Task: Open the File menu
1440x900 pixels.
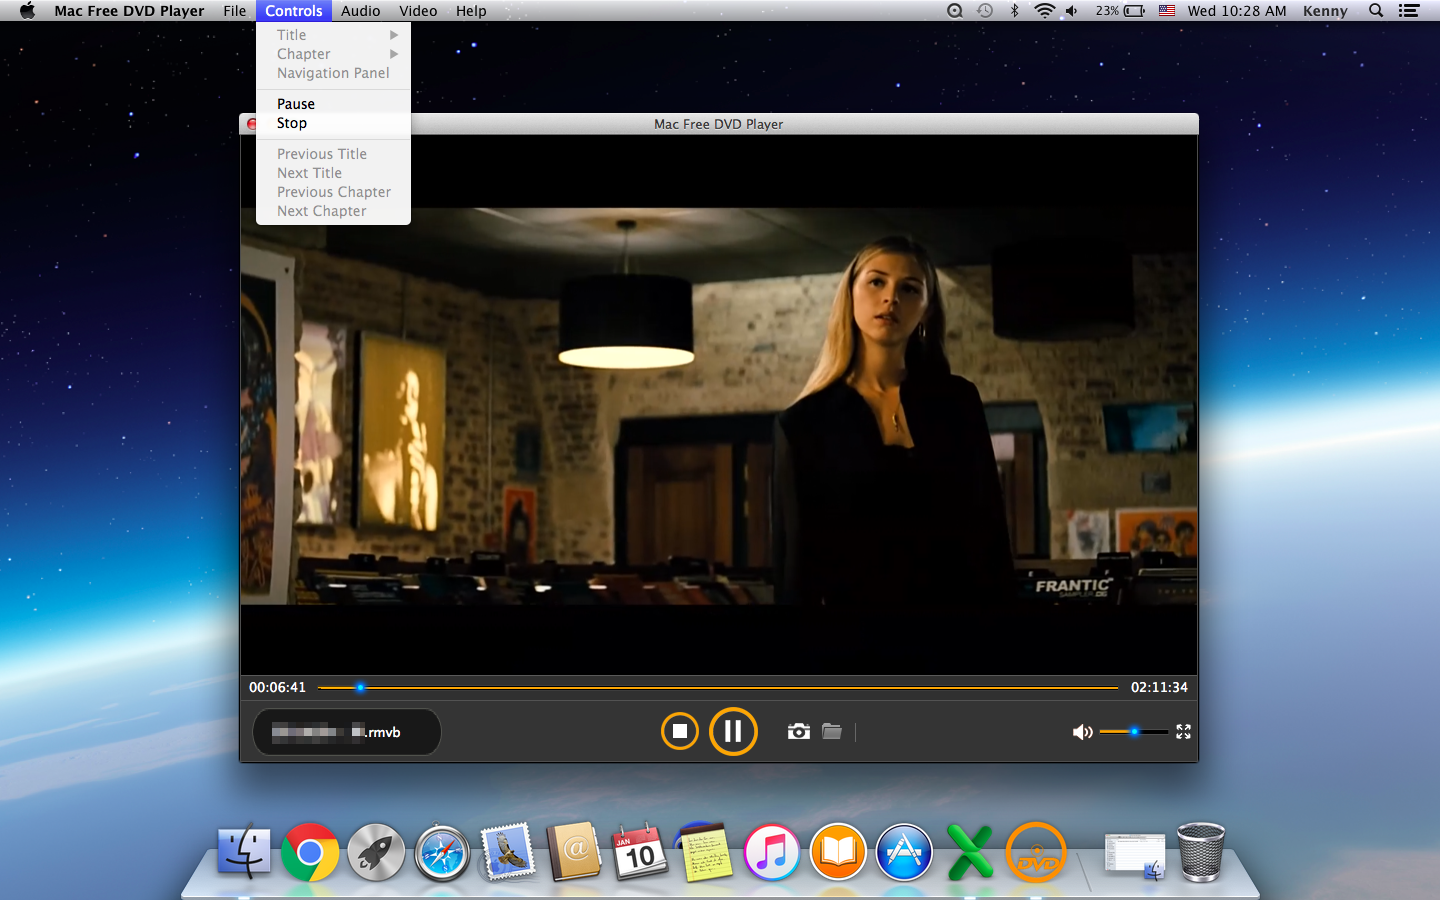Action: [x=235, y=11]
